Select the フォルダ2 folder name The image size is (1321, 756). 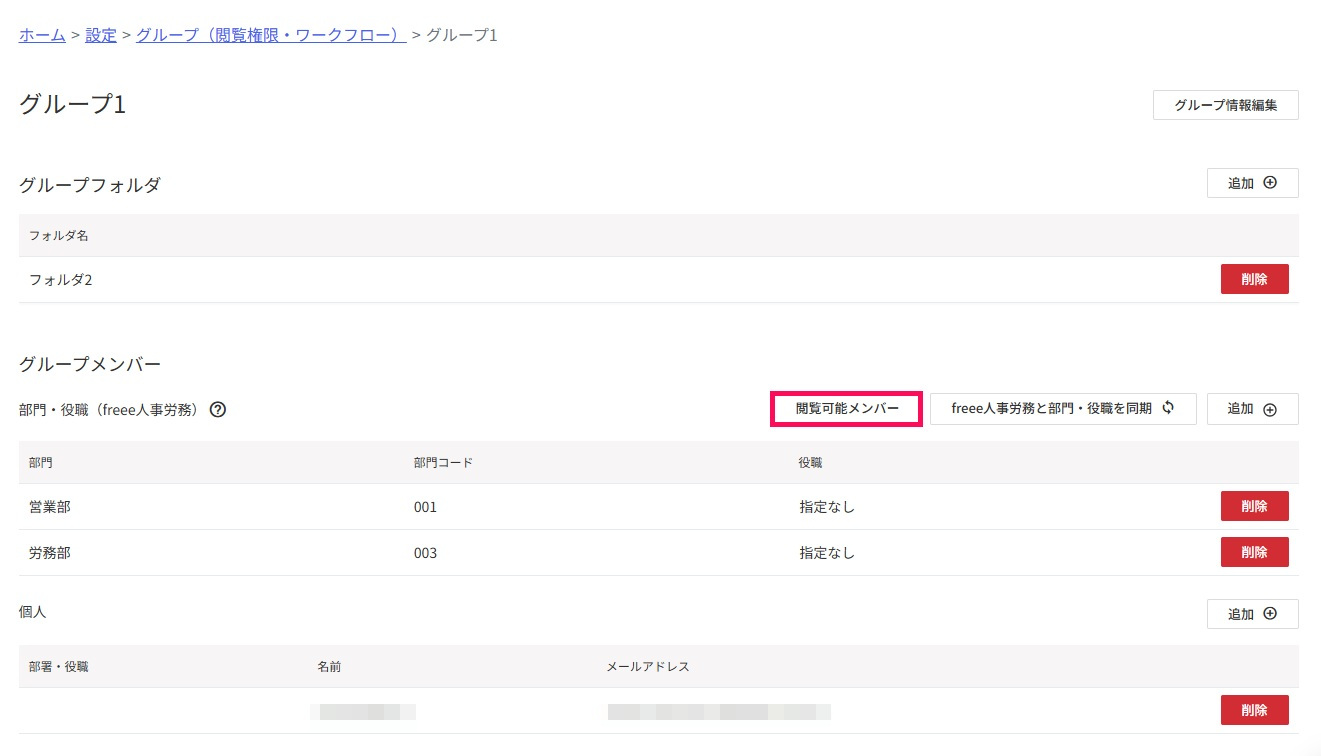[61, 280]
